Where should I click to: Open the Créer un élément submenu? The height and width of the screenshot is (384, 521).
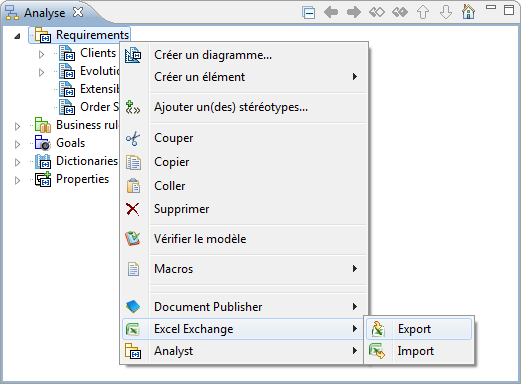tap(244, 77)
